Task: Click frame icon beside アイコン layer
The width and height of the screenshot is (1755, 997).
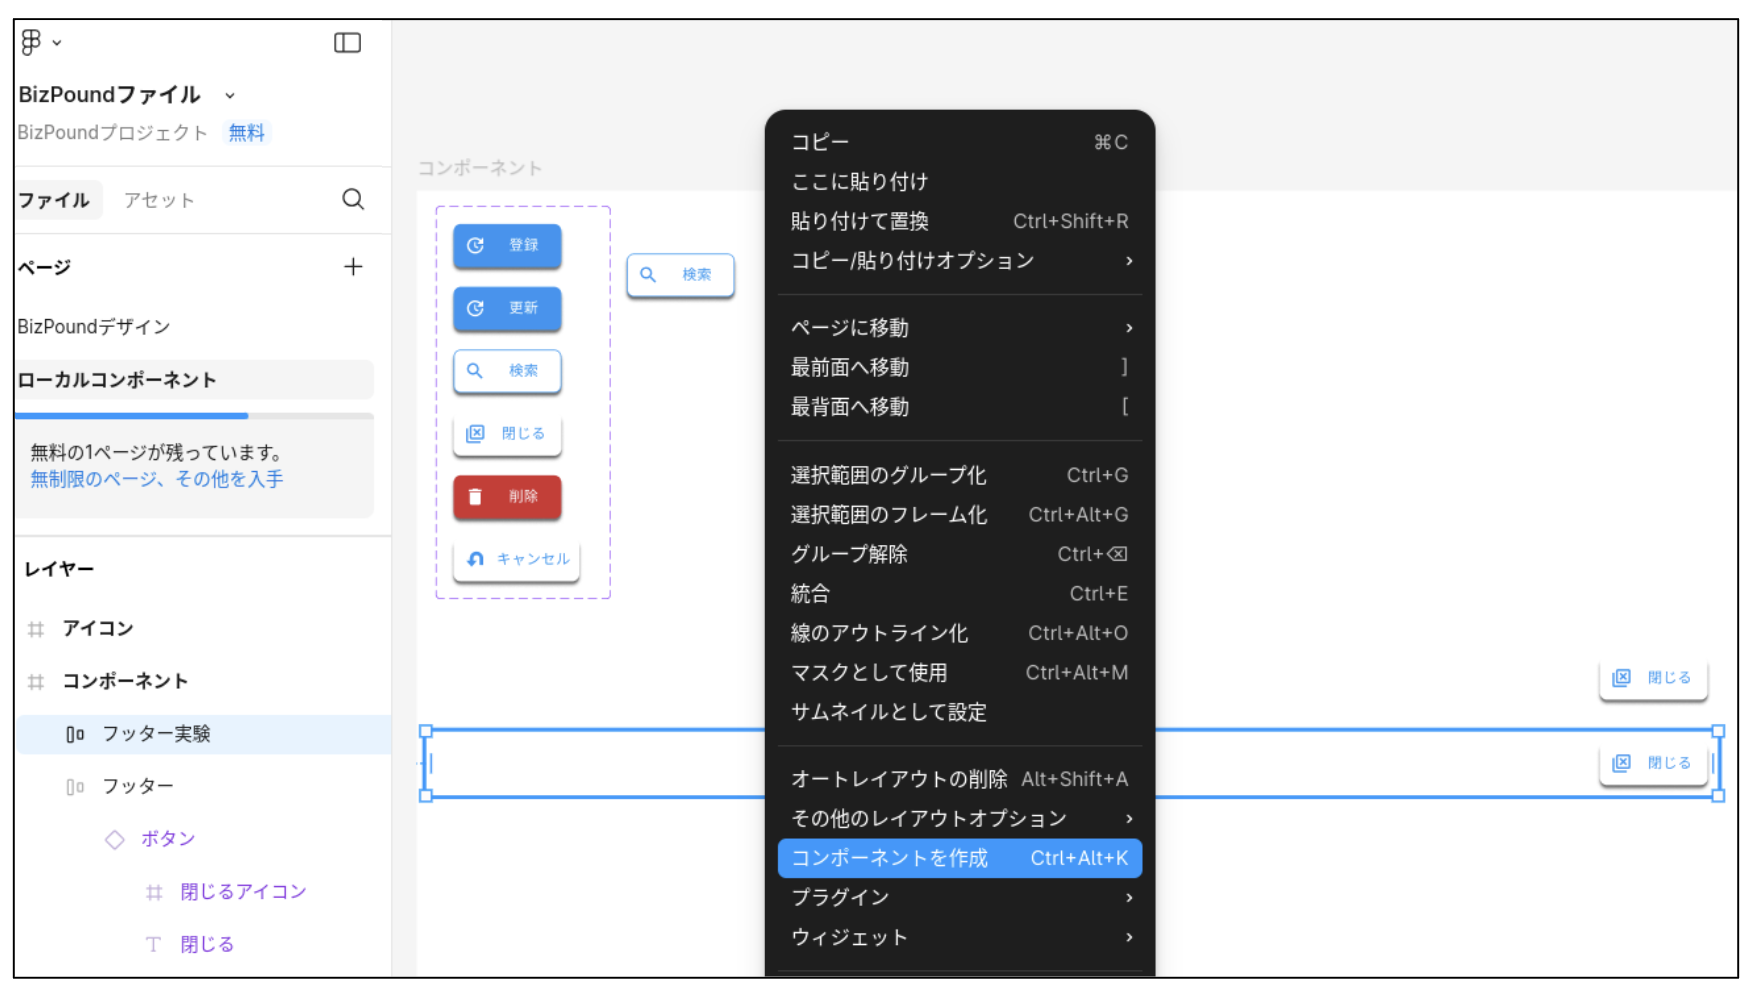Action: click(36, 629)
